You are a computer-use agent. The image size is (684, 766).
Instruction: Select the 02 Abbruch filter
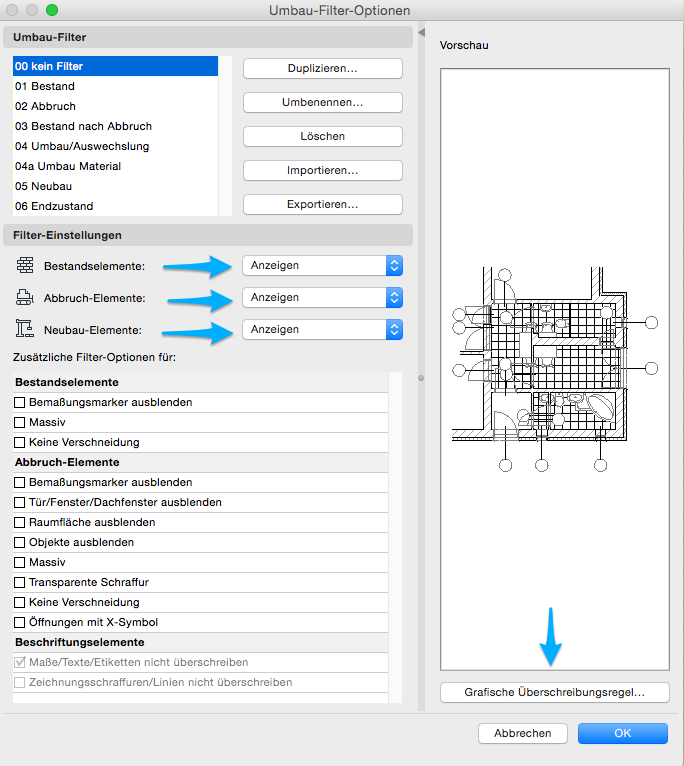point(46,106)
